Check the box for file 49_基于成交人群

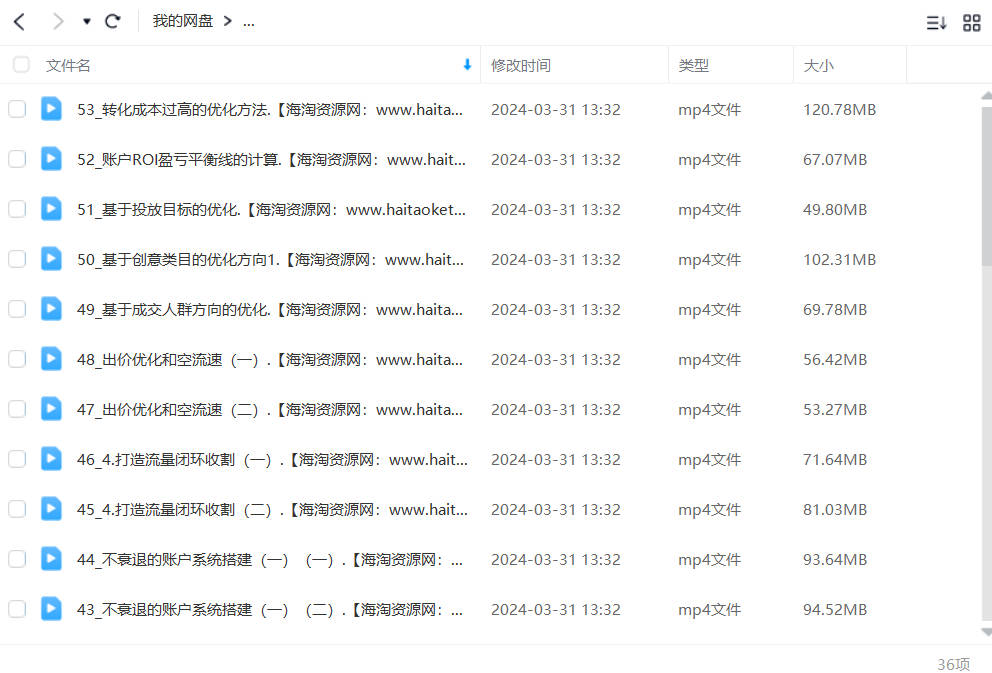coord(17,309)
